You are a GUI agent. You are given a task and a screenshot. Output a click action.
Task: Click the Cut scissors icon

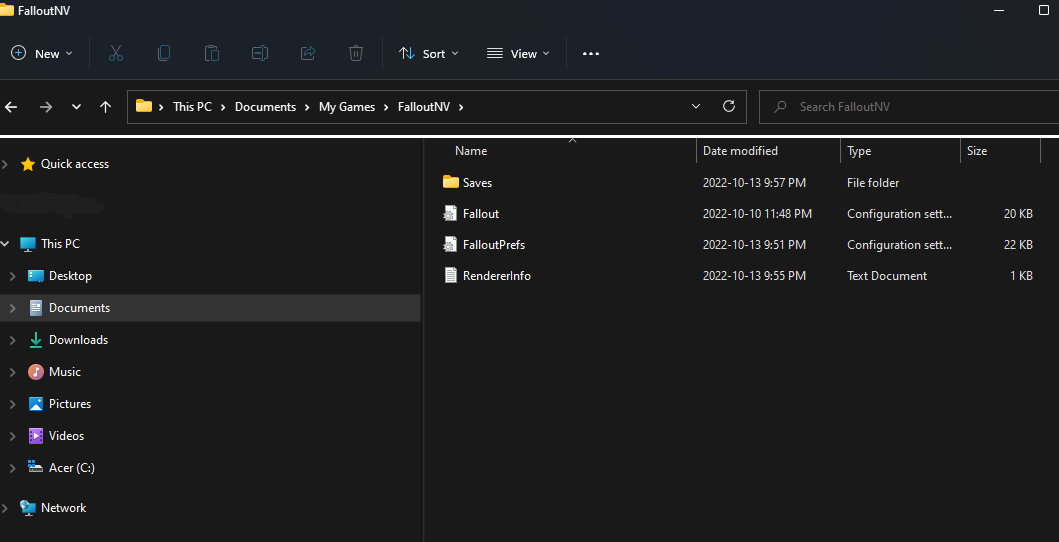(x=115, y=53)
